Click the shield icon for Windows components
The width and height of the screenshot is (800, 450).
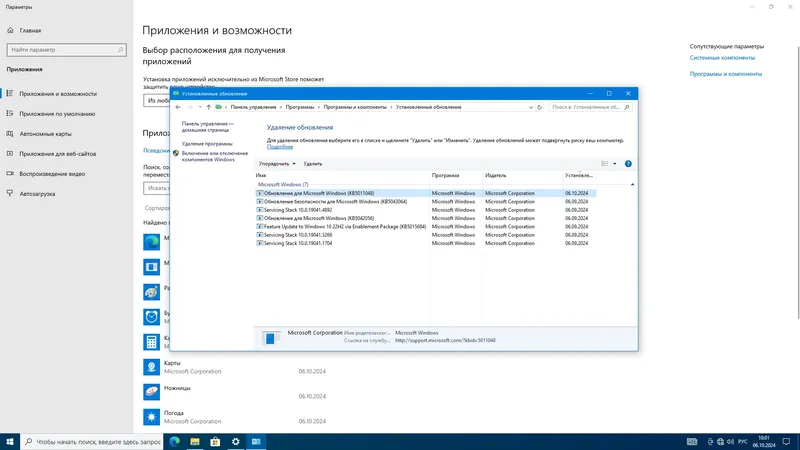coord(176,153)
